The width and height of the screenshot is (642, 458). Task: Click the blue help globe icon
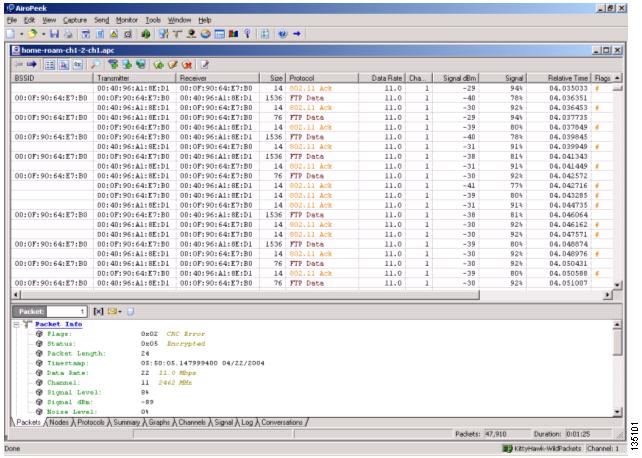283,34
